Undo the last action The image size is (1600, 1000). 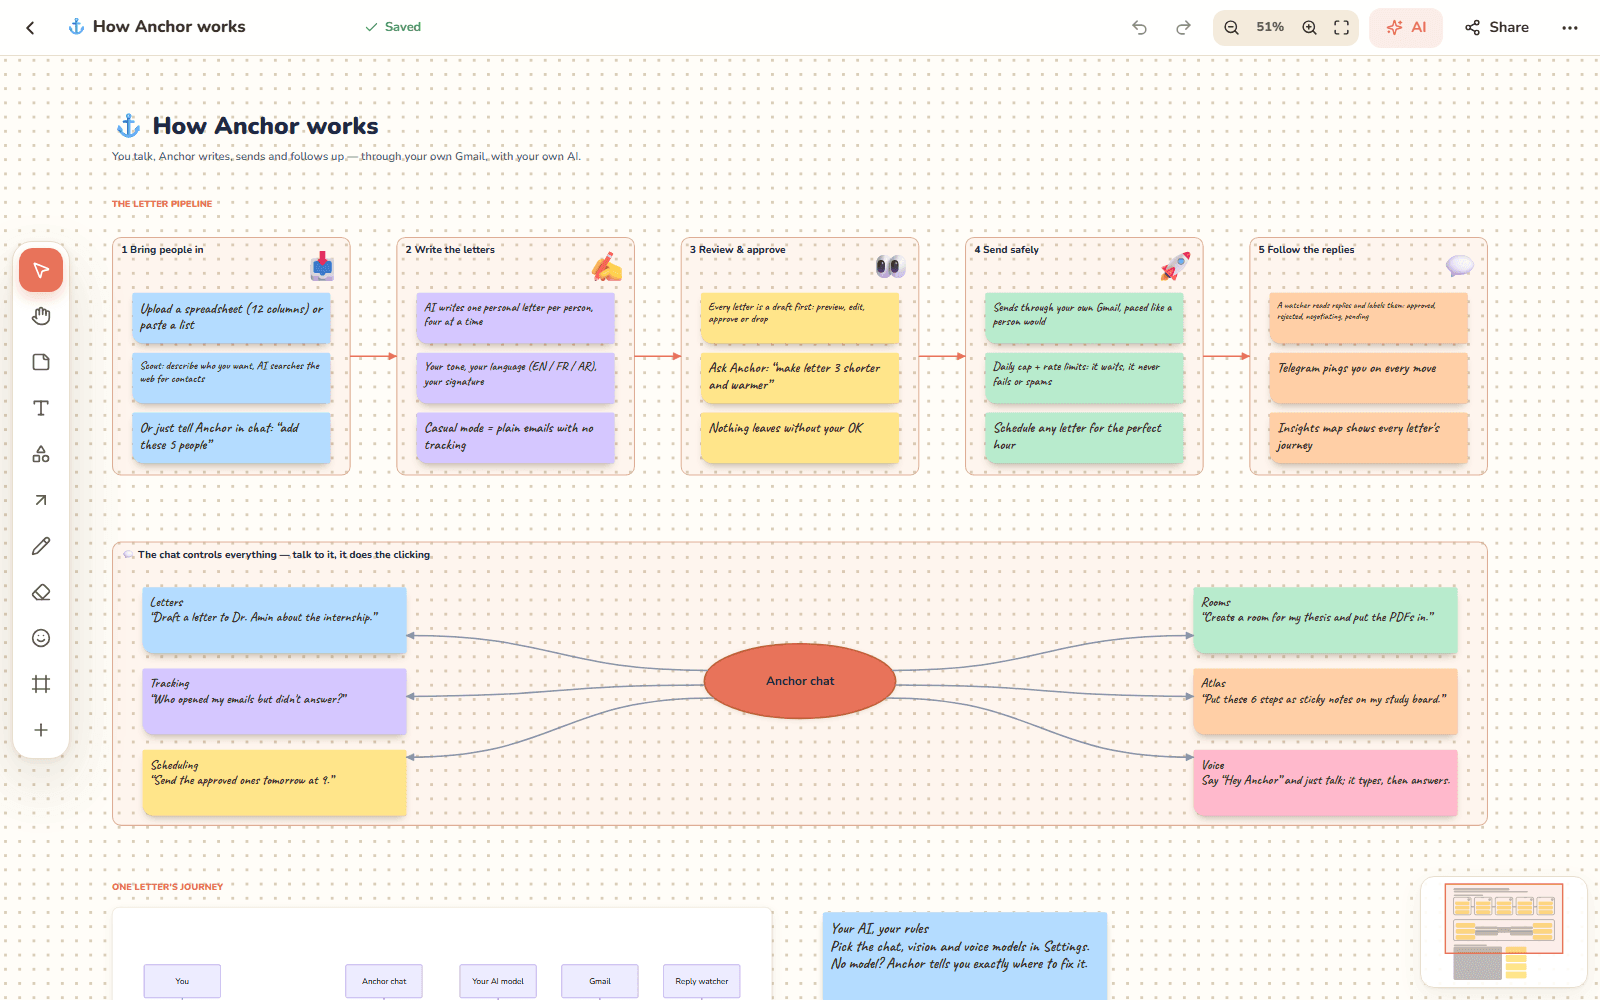point(1139,28)
